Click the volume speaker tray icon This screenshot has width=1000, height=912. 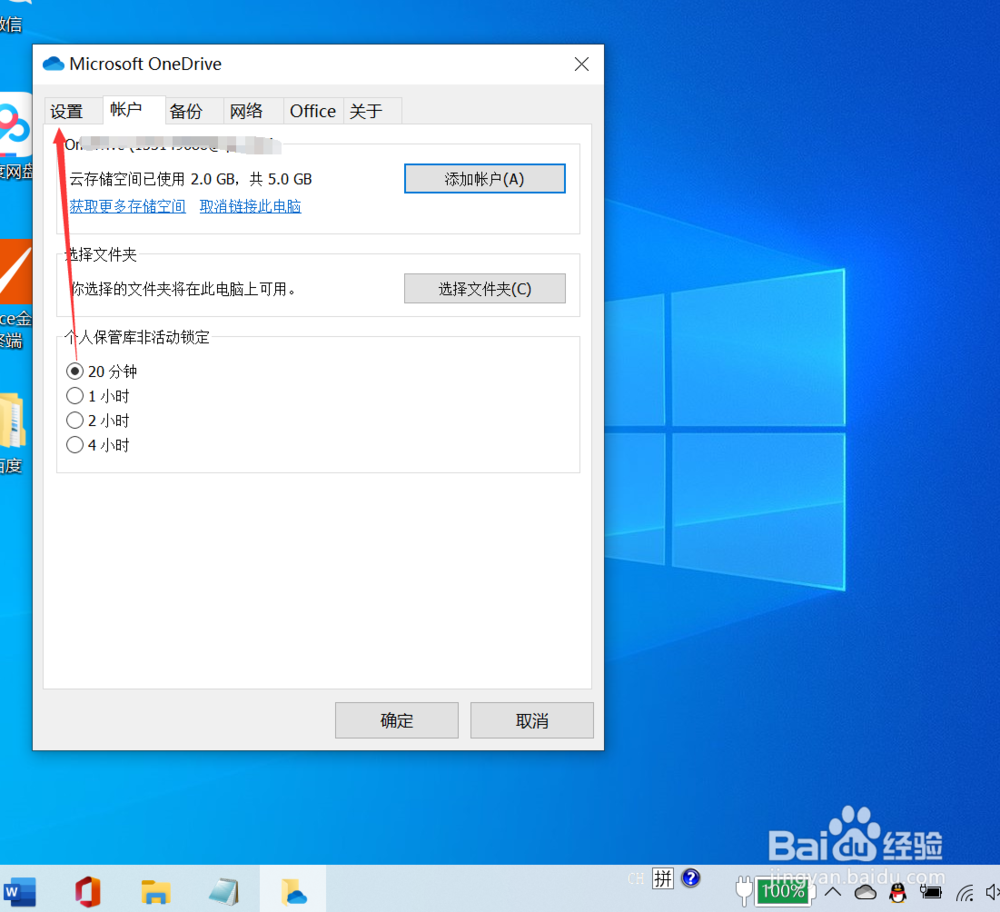[x=992, y=892]
